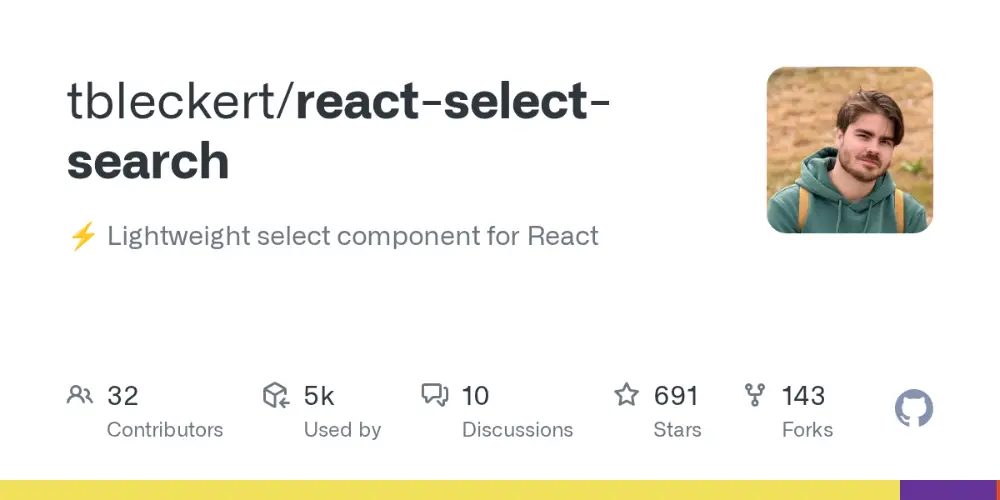
Task: Click the GitHub Octocat logo
Action: coord(914,408)
